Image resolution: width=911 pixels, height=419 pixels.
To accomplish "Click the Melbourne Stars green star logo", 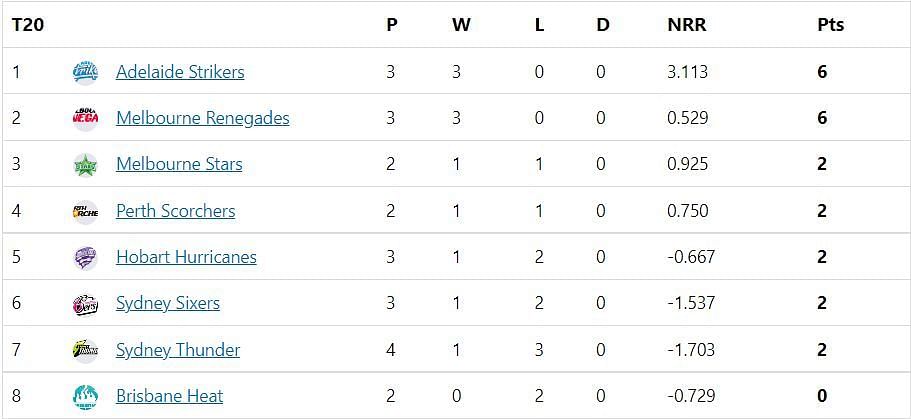I will (x=85, y=165).
